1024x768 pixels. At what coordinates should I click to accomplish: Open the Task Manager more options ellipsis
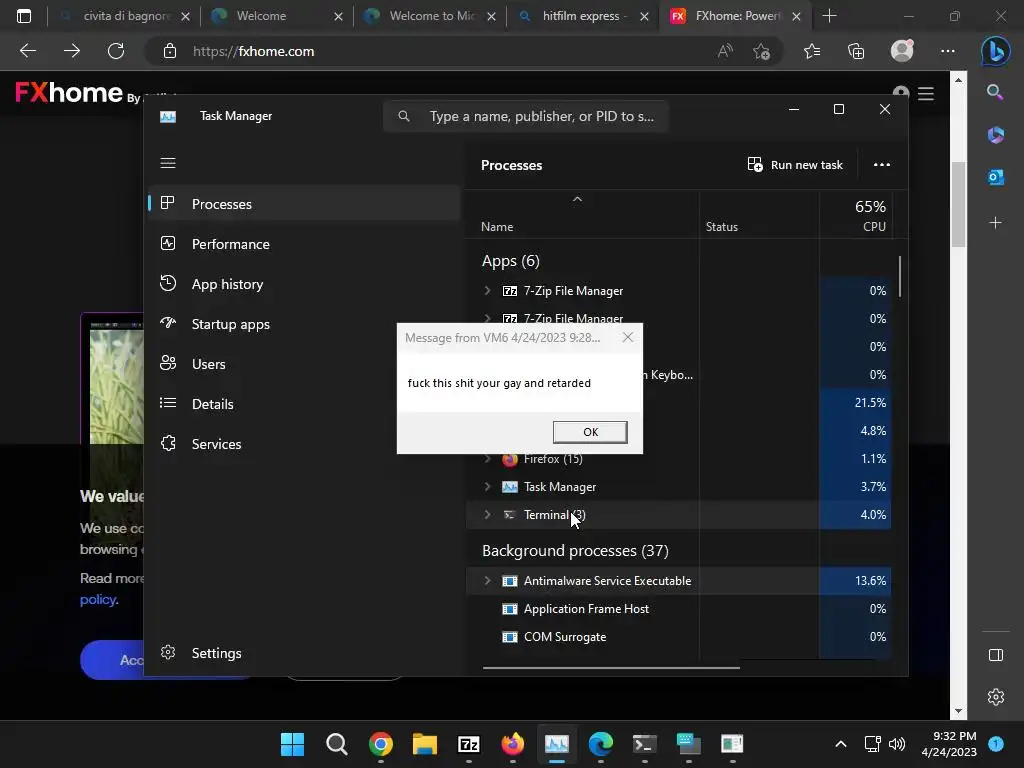pos(882,165)
